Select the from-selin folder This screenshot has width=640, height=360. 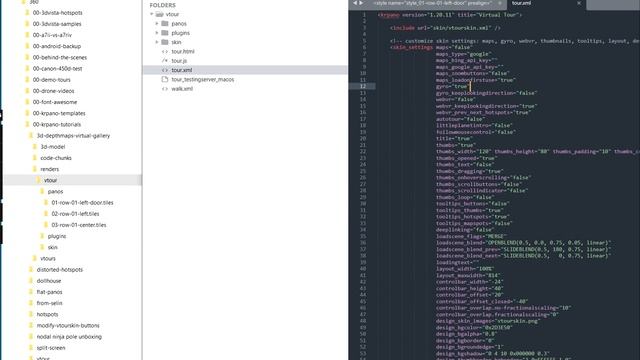click(x=49, y=303)
